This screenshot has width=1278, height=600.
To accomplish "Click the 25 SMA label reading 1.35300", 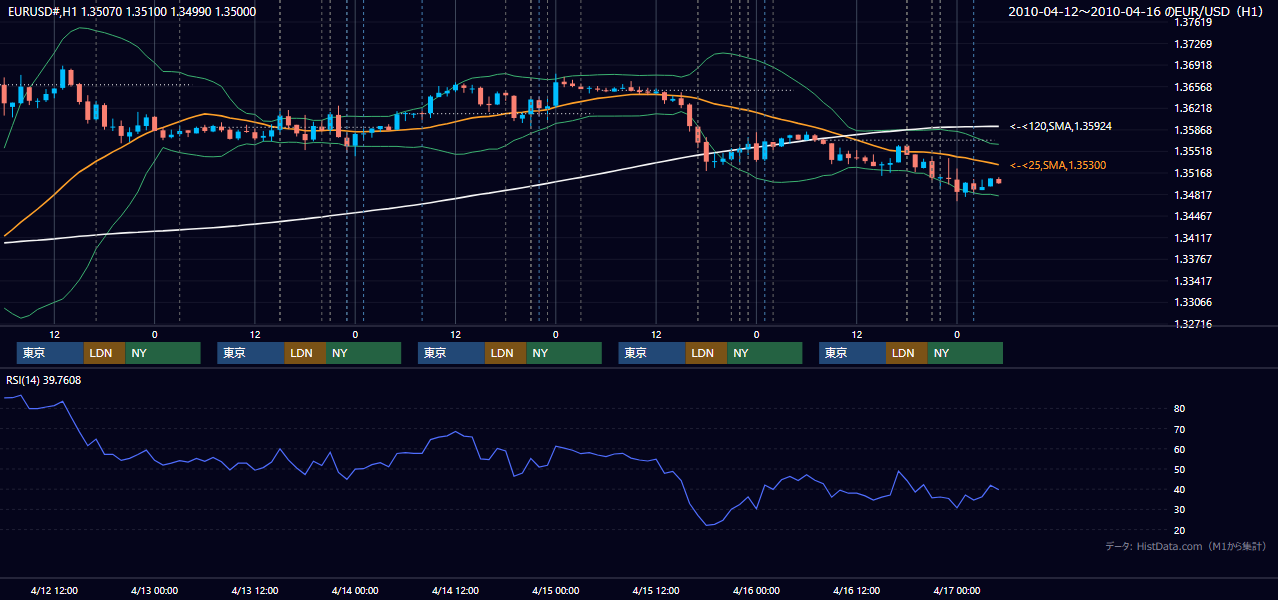I will coord(1058,165).
